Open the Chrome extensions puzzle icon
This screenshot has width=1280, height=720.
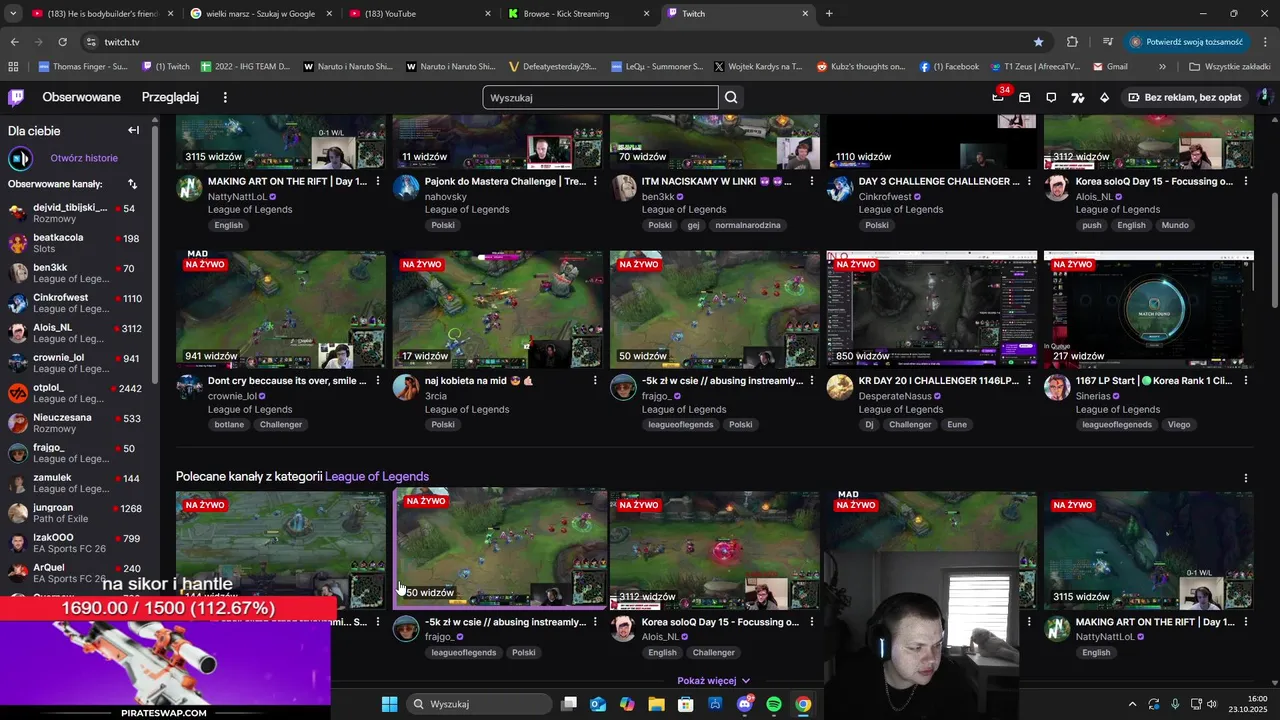pyautogui.click(x=1072, y=42)
